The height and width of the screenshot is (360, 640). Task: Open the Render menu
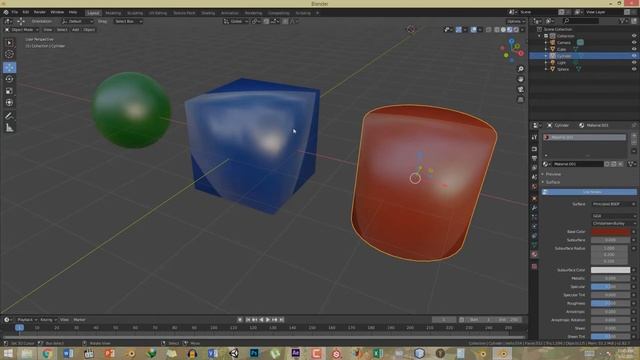point(40,12)
